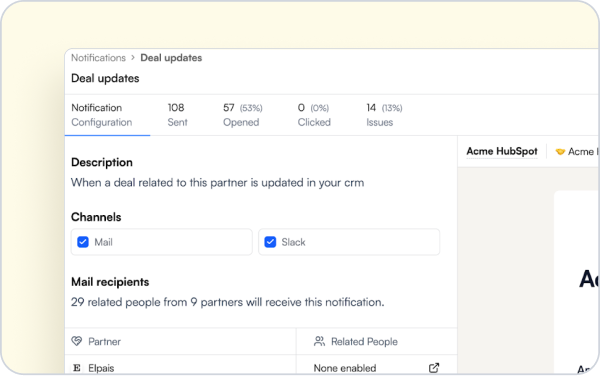The height and width of the screenshot is (376, 600).
Task: Click the handshake emoji beside Acme tab
Action: click(560, 152)
